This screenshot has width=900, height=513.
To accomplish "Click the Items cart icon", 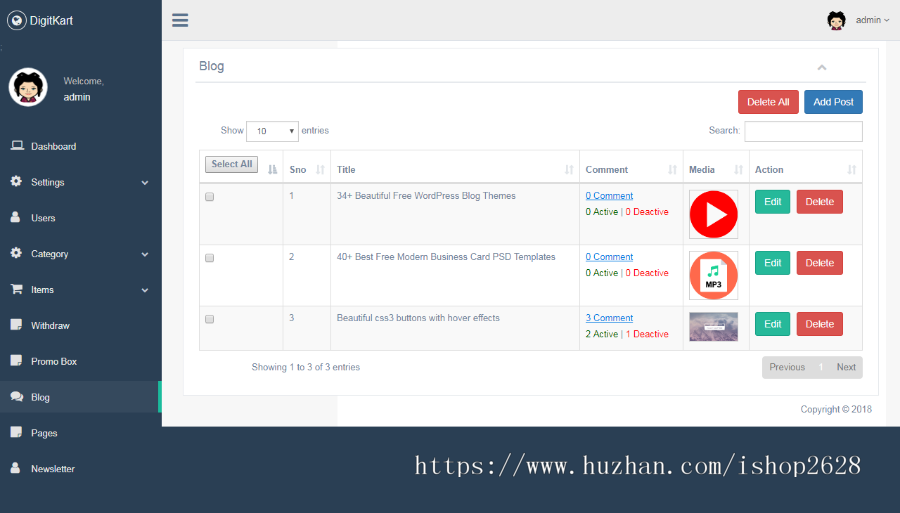I will [17, 289].
